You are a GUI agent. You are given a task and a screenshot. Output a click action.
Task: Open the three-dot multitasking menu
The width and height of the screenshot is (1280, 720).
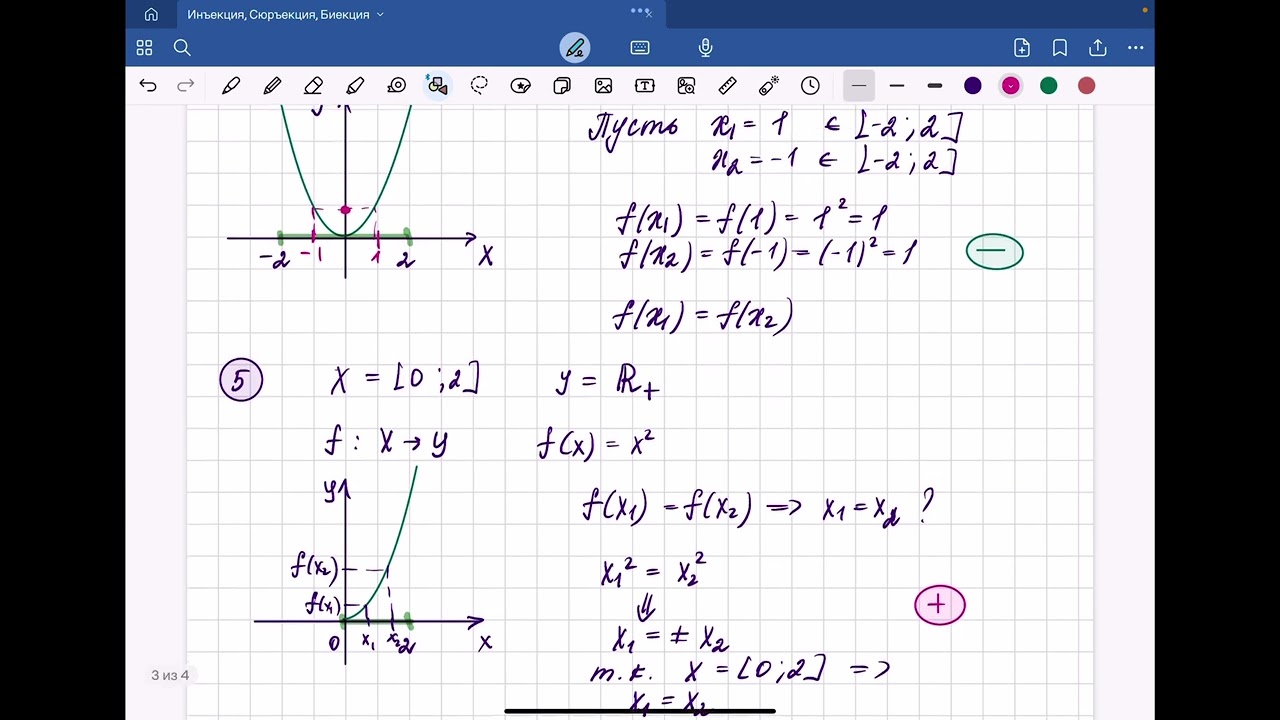638,11
